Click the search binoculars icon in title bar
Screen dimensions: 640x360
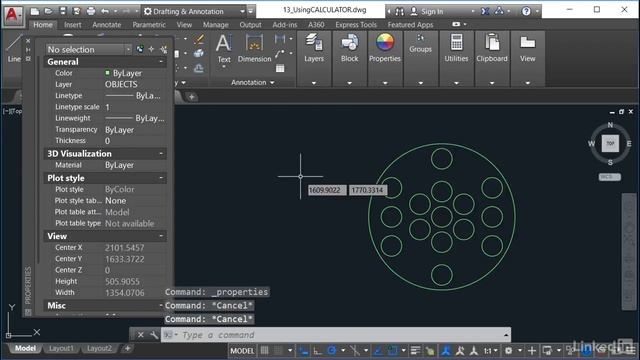(x=400, y=11)
